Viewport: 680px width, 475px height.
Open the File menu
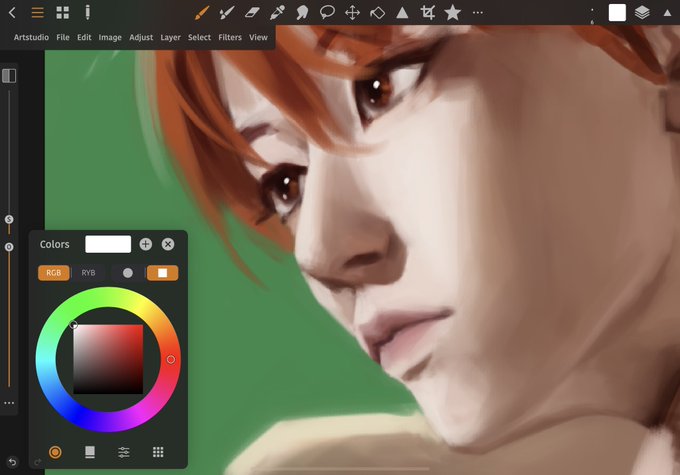[x=63, y=37]
